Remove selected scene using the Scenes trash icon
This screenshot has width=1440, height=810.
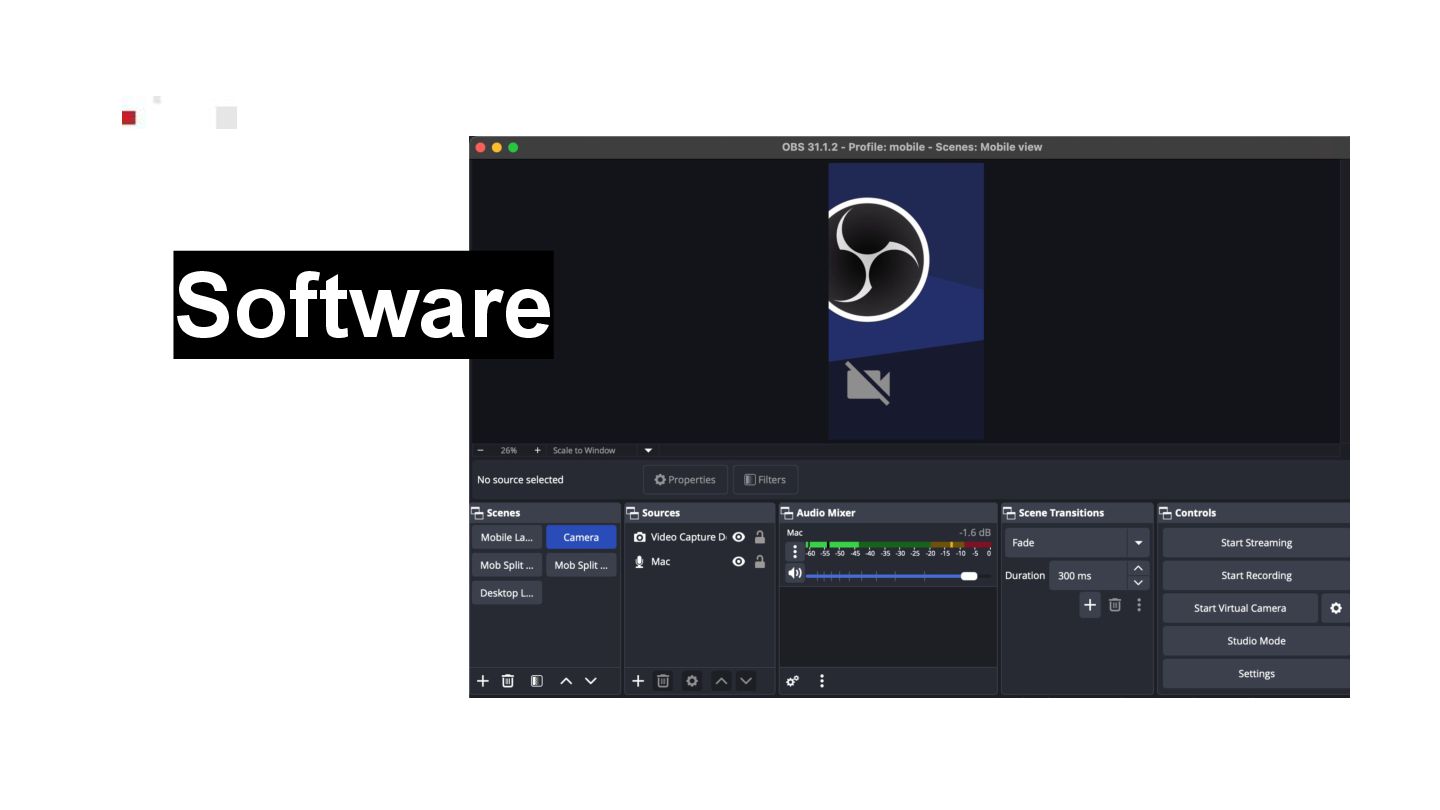tap(508, 681)
